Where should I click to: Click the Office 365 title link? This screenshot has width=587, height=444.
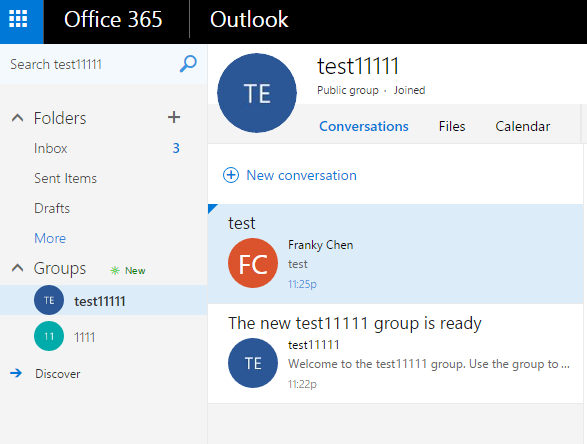click(113, 19)
